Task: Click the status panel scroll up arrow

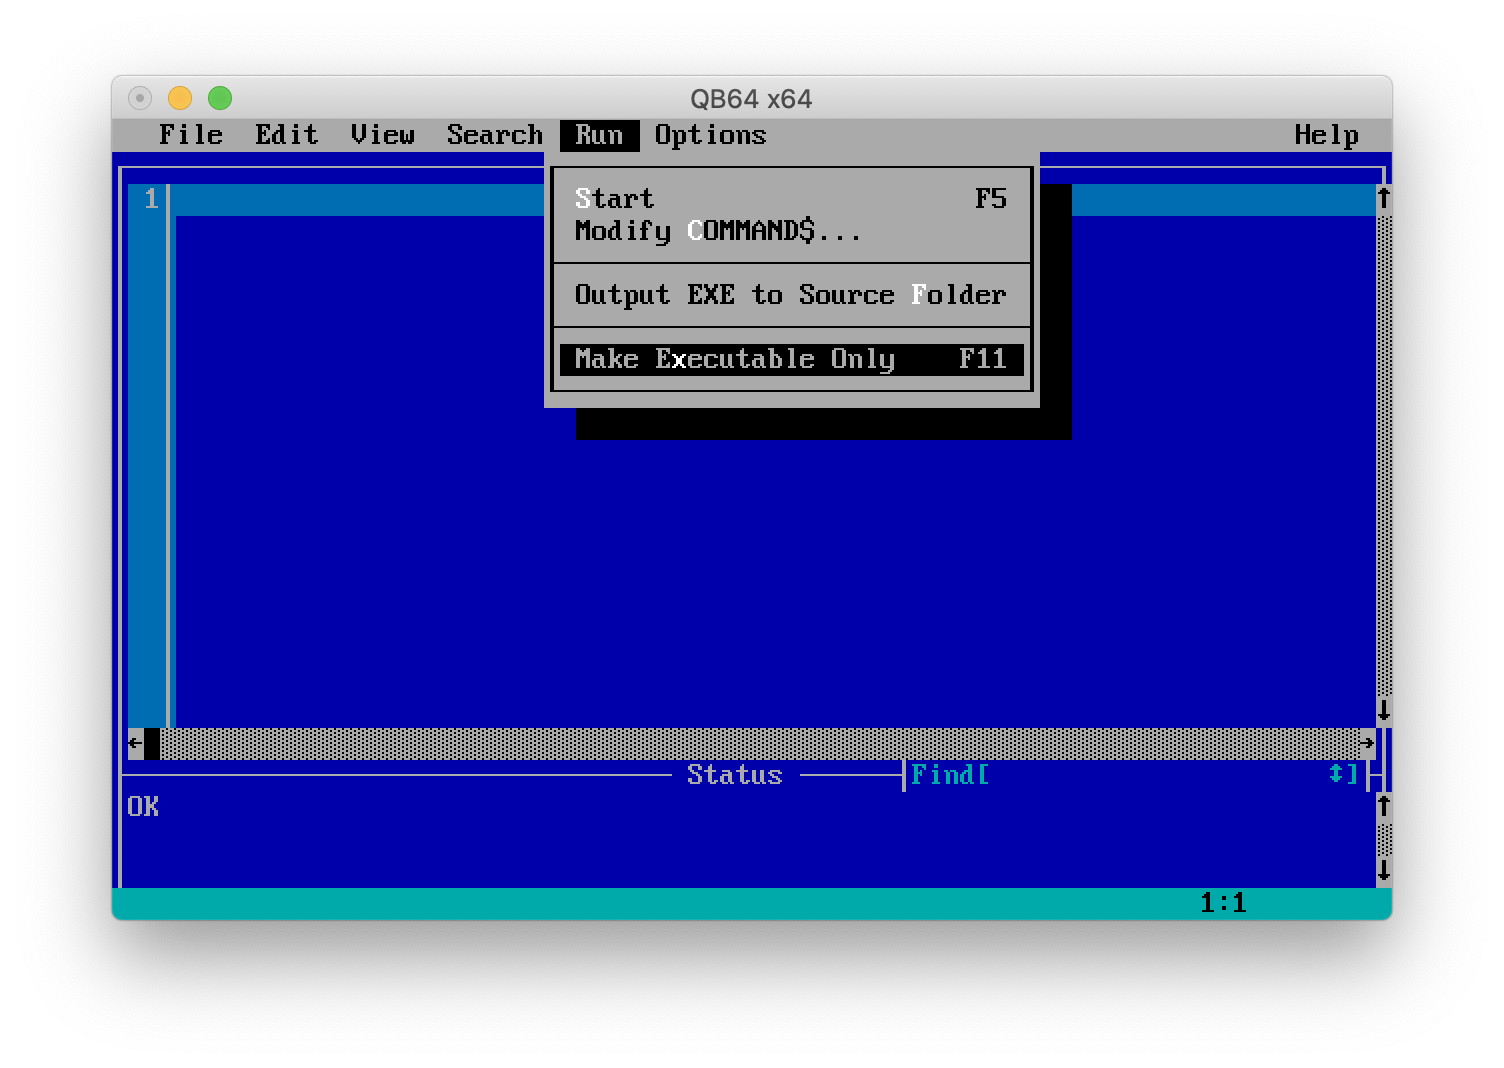Action: click(x=1383, y=805)
